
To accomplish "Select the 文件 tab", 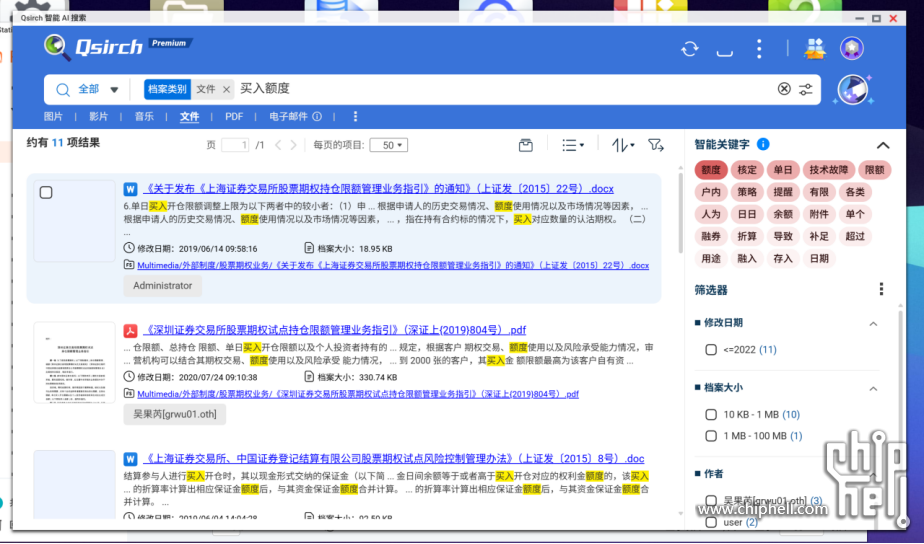I will pyautogui.click(x=189, y=116).
